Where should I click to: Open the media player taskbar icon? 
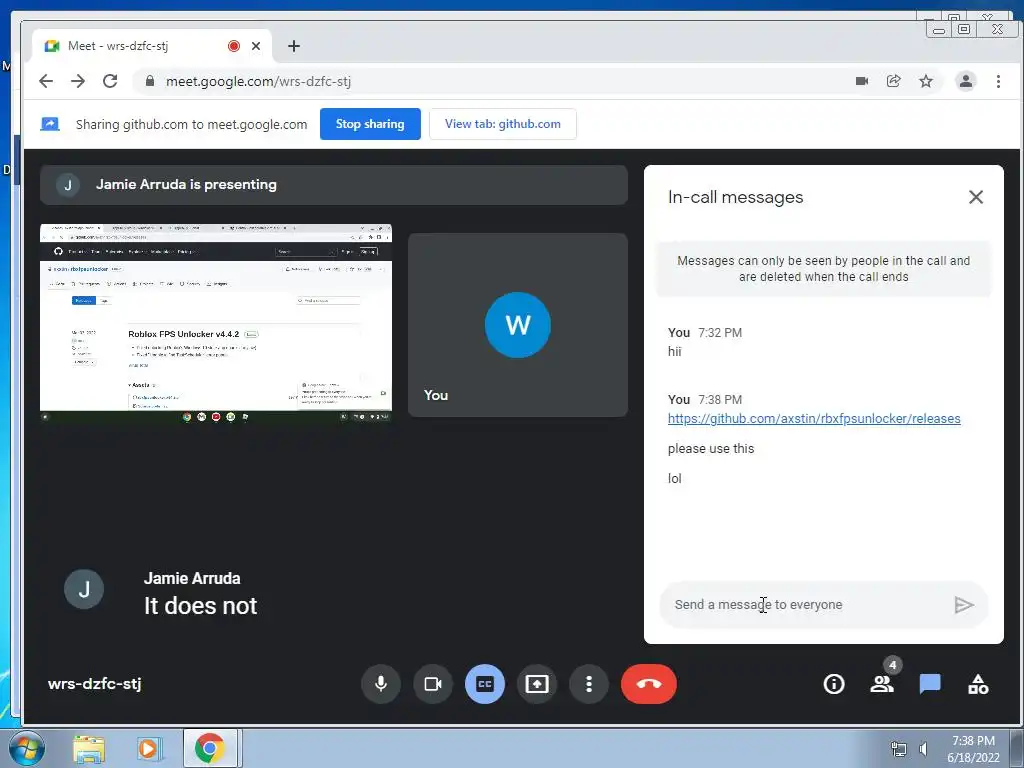(148, 749)
